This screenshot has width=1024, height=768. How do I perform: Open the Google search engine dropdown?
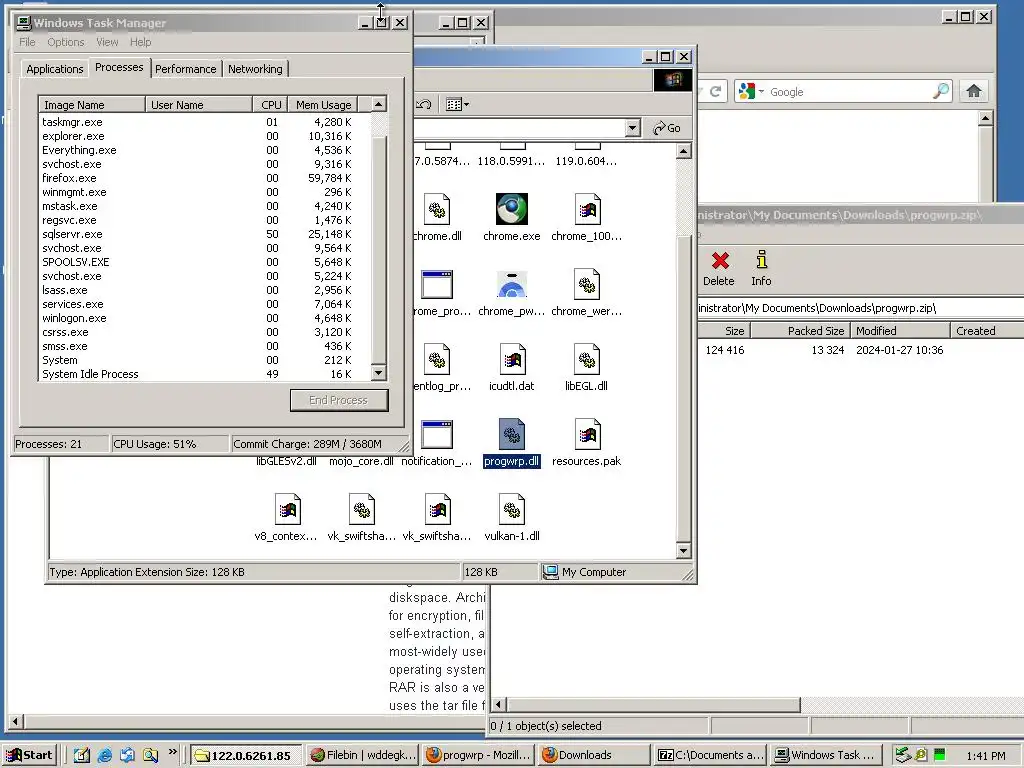(x=761, y=91)
